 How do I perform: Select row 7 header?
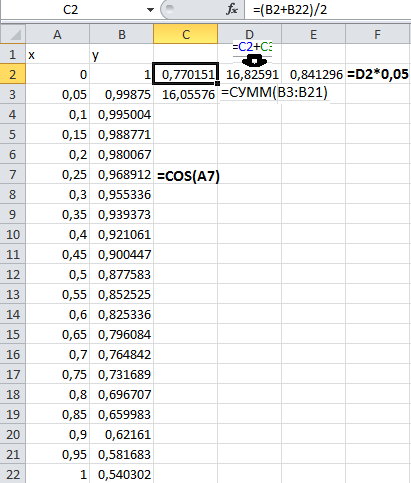[13, 174]
